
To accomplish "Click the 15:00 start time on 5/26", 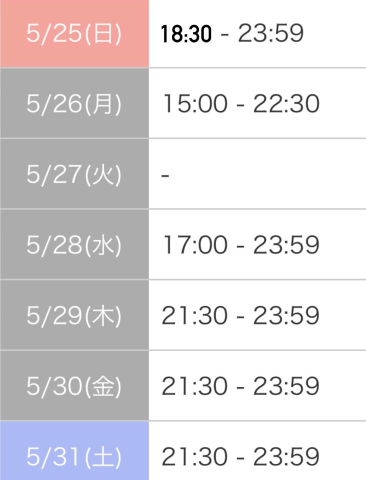I will pos(195,104).
